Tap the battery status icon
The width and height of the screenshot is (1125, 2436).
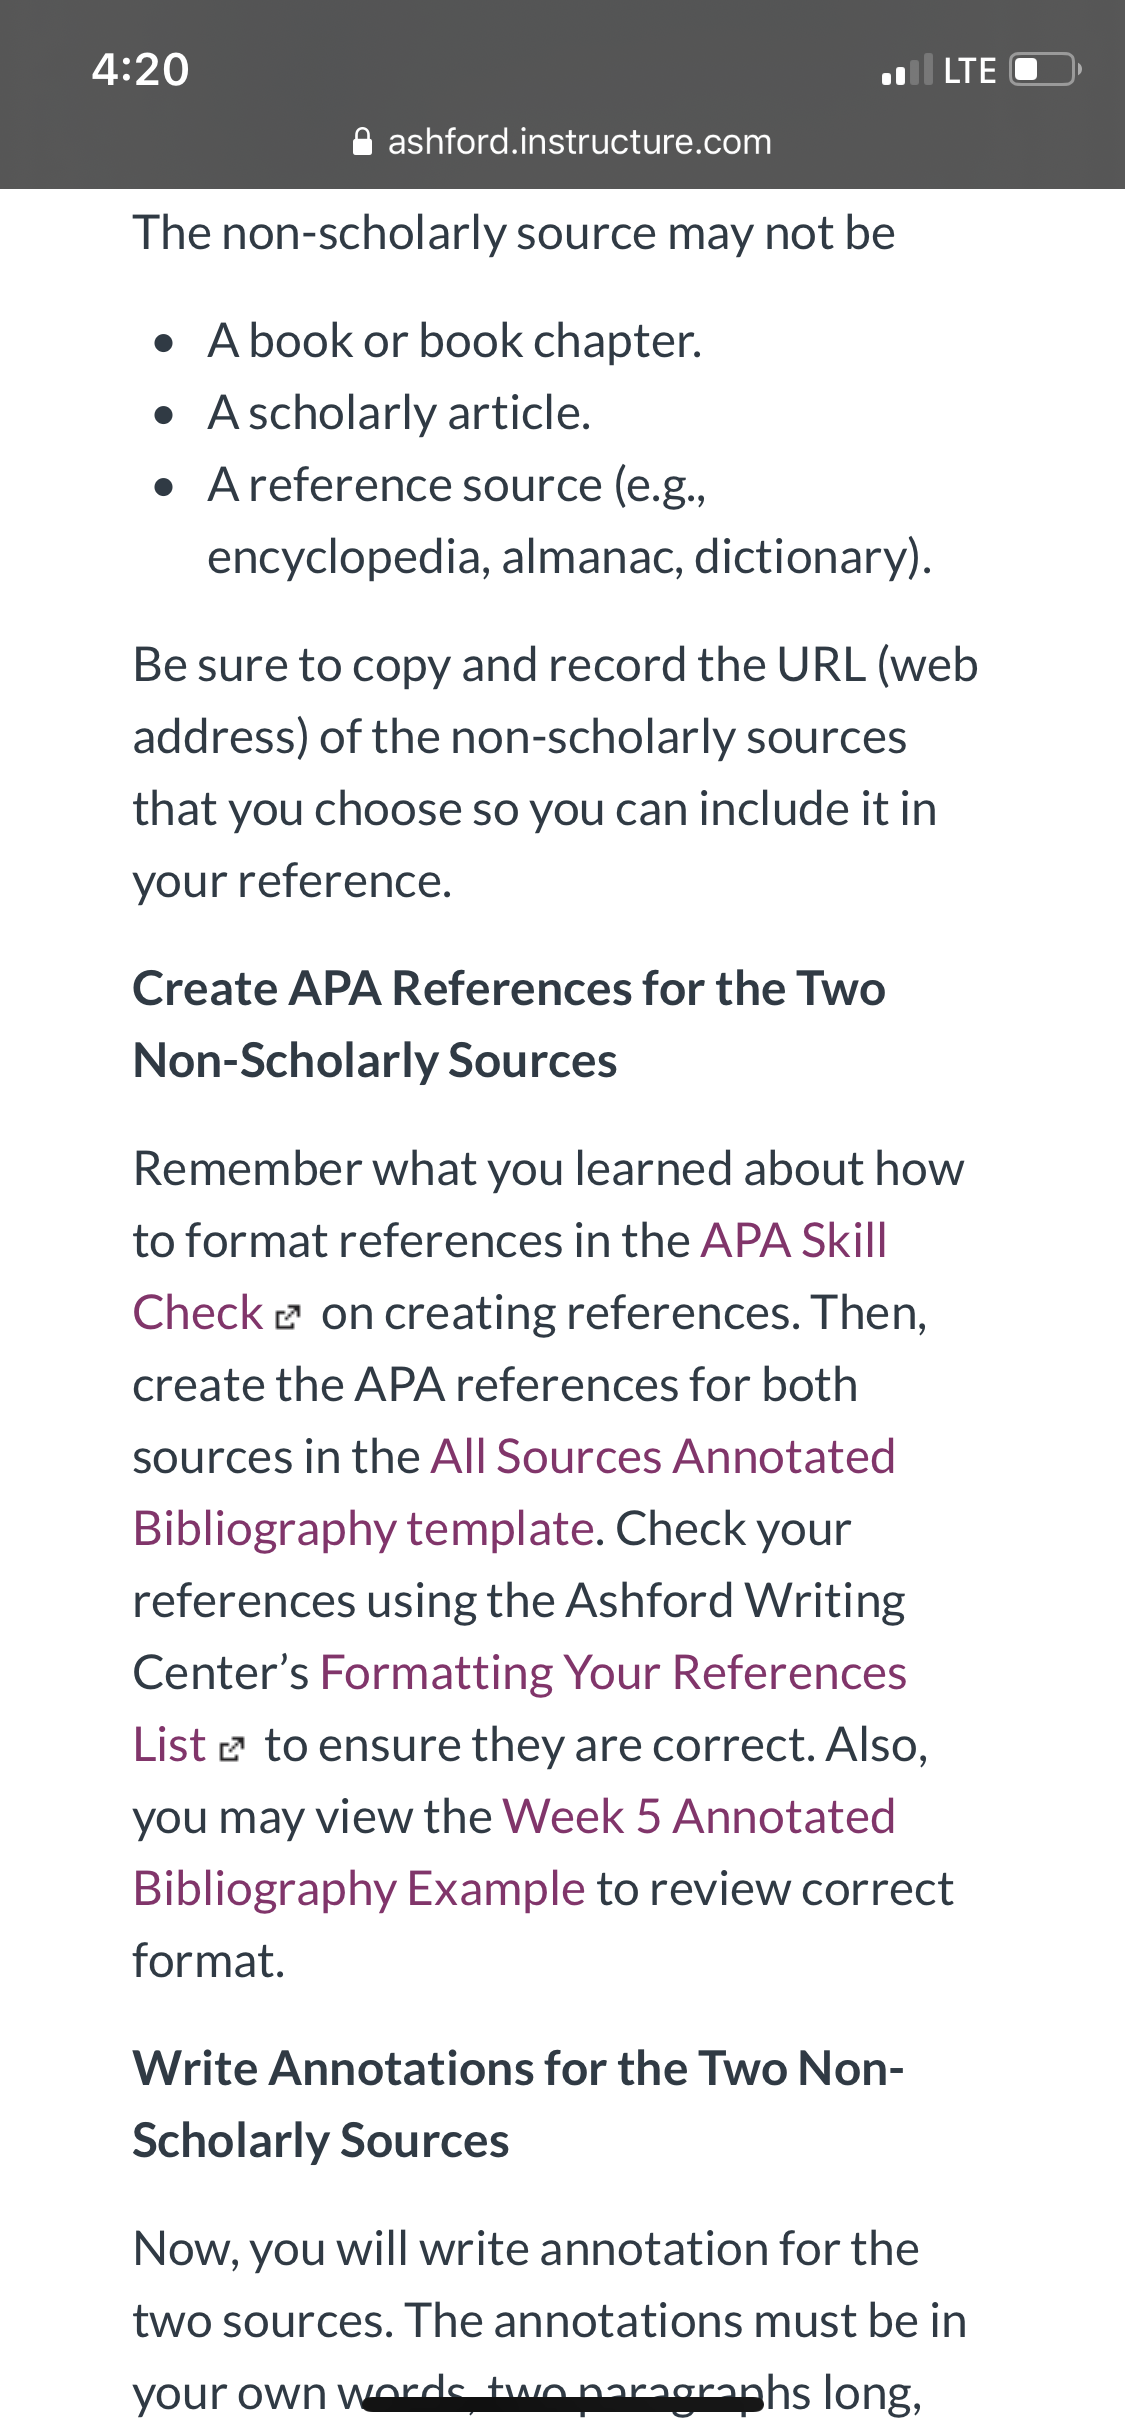point(1045,70)
